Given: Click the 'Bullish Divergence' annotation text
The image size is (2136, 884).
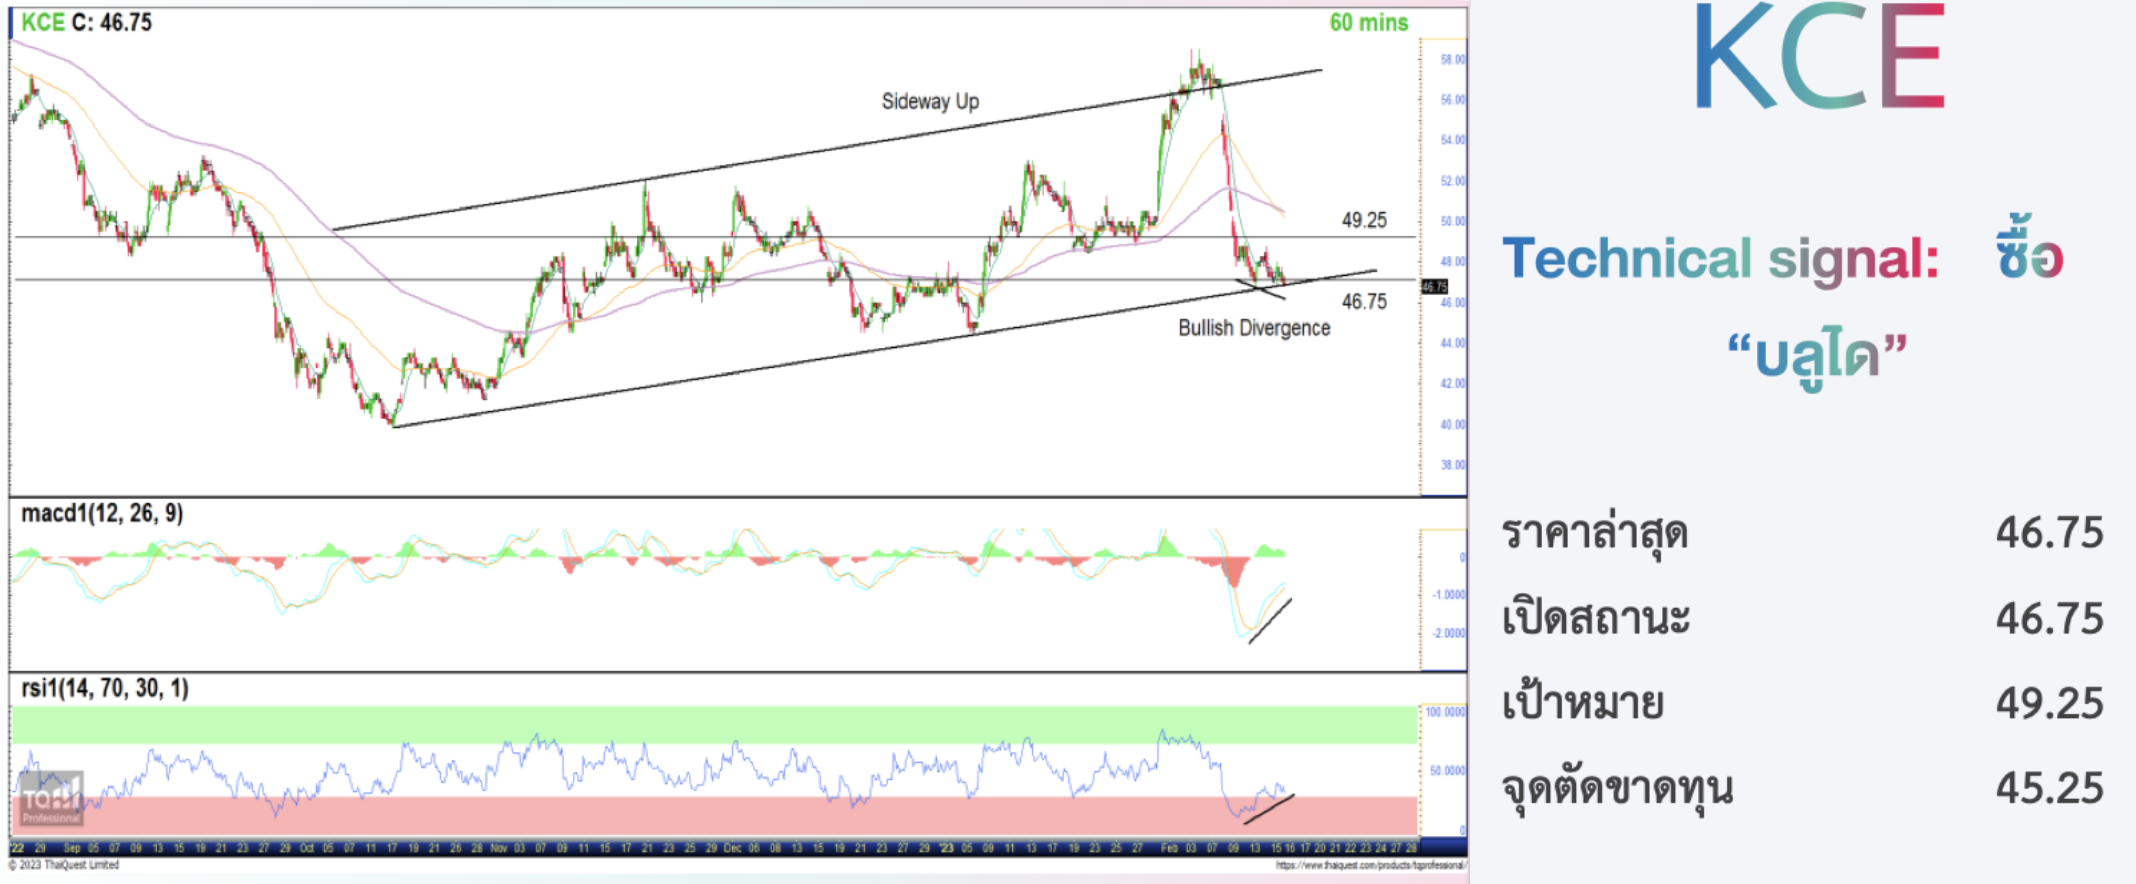Looking at the screenshot, I should click(1254, 328).
